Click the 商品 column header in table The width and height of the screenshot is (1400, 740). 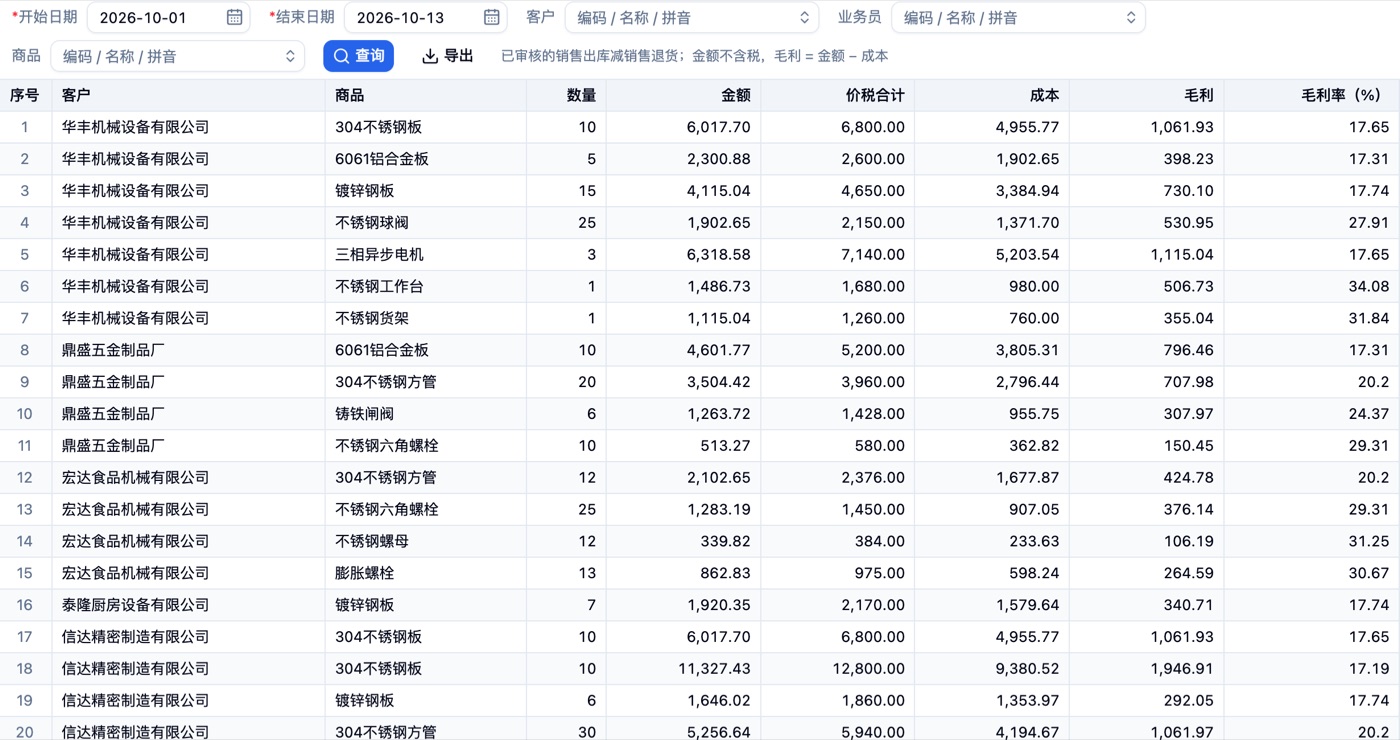click(426, 95)
